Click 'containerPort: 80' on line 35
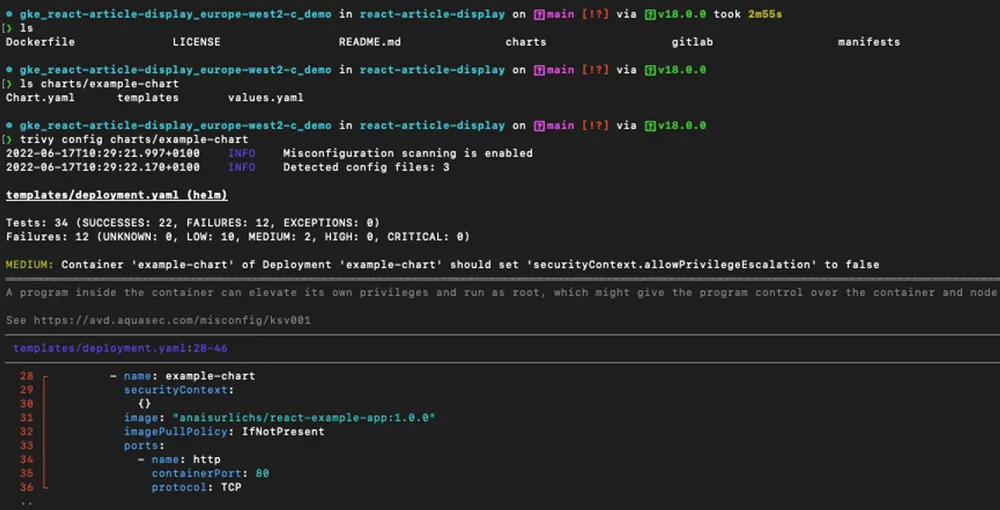1000x510 pixels. tap(210, 473)
